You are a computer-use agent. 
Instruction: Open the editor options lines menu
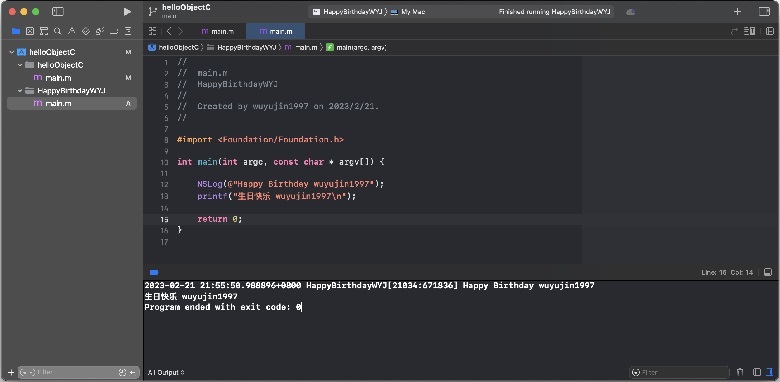(x=749, y=31)
